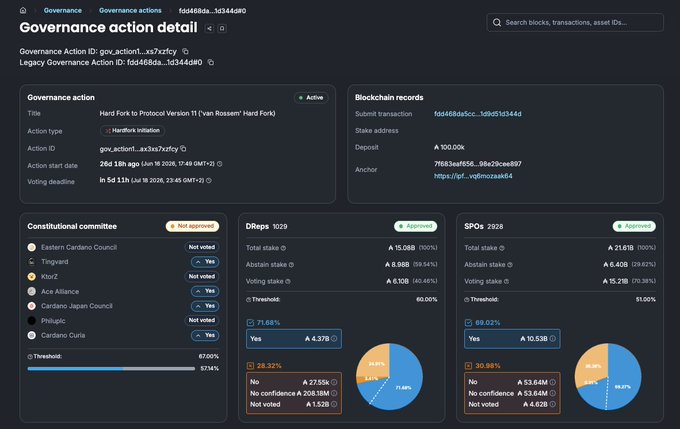
Task: Click info icon next to SPOs Total stake
Action: tap(502, 248)
